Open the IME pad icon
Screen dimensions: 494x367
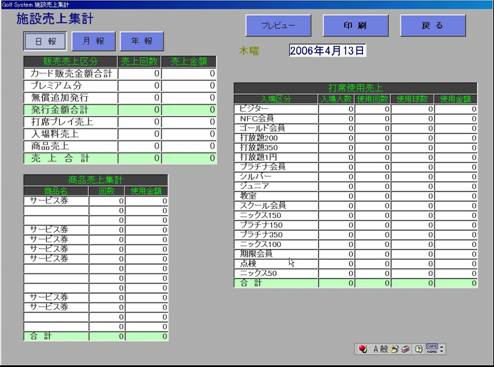(x=395, y=349)
